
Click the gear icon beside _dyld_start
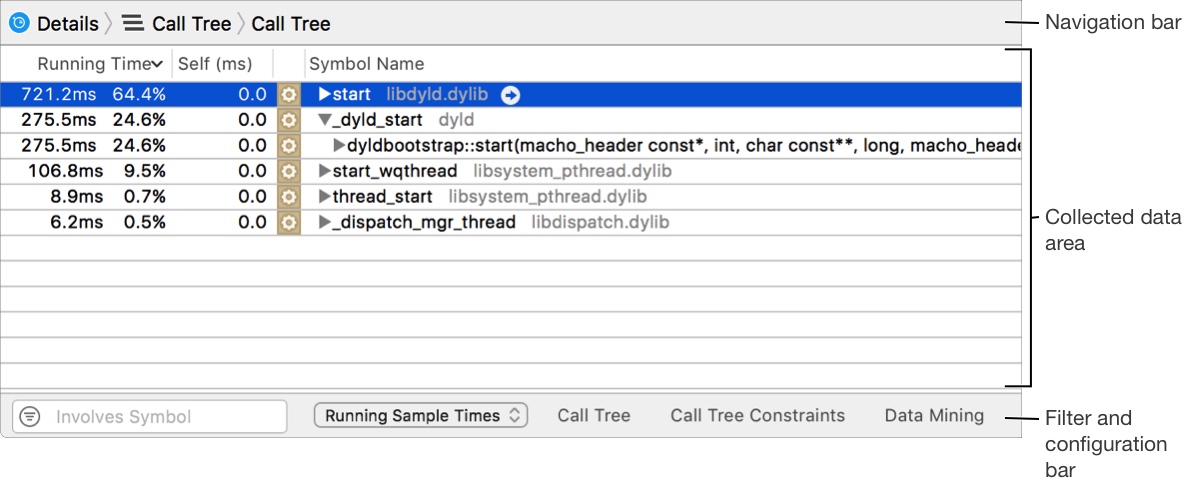point(289,120)
